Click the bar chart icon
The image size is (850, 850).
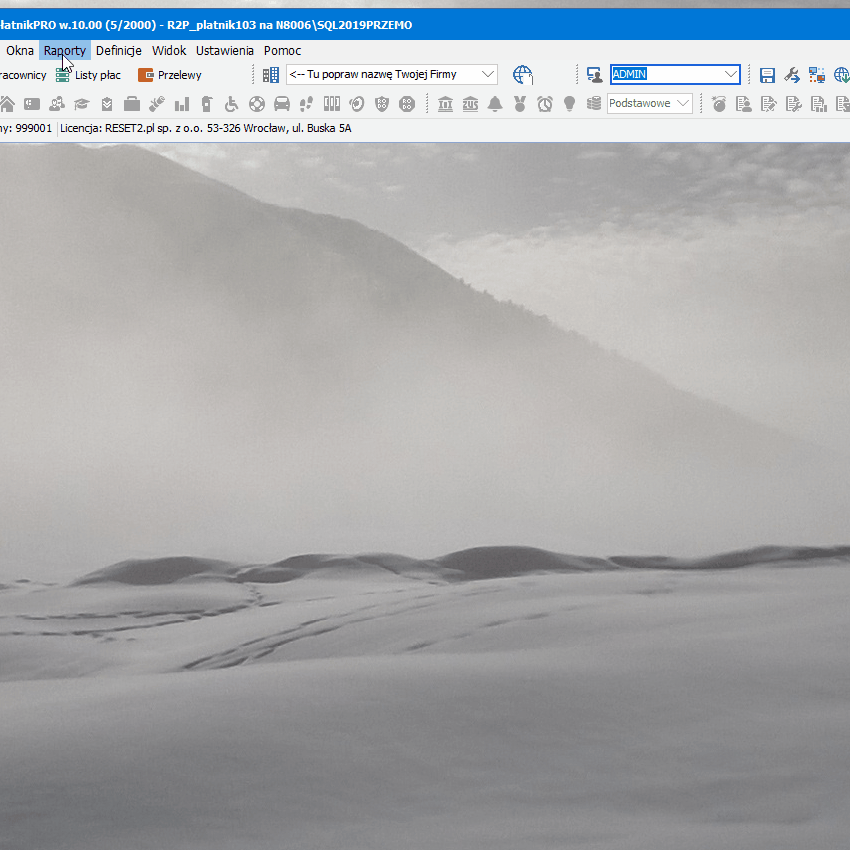tap(182, 104)
